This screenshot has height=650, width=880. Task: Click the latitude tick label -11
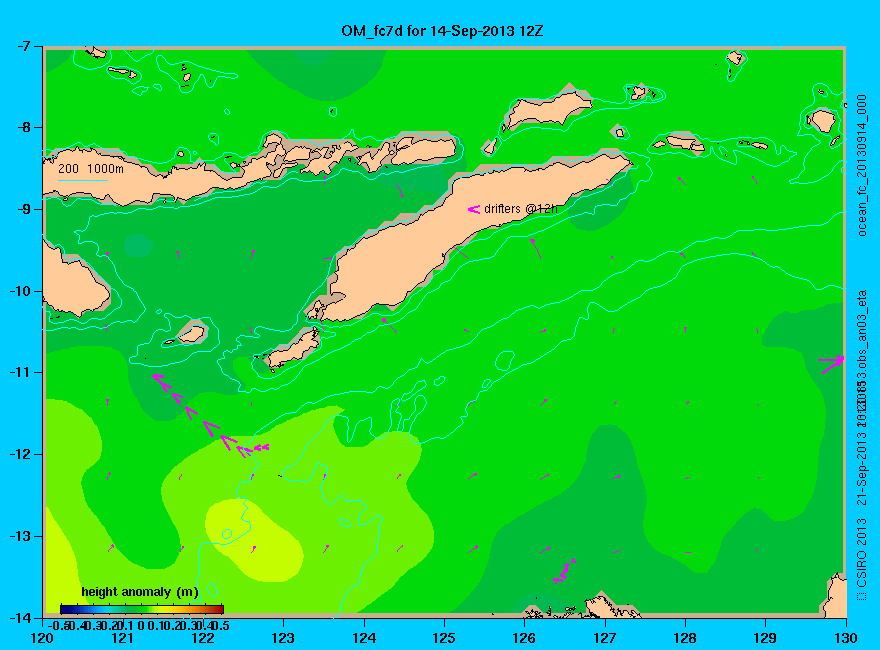22,372
